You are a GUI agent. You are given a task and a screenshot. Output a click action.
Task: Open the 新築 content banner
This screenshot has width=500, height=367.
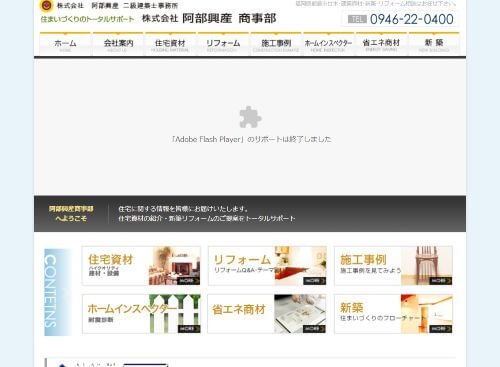coord(393,314)
